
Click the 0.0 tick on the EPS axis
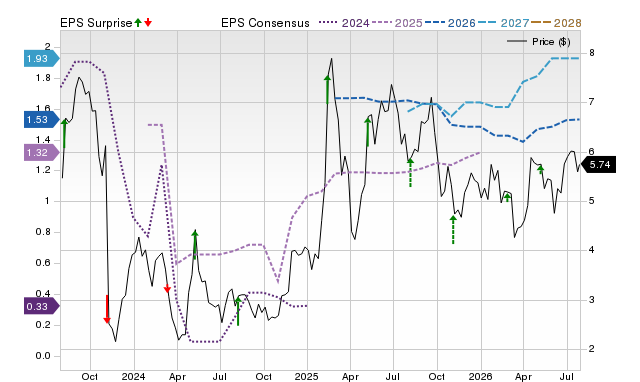pyautogui.click(x=43, y=356)
